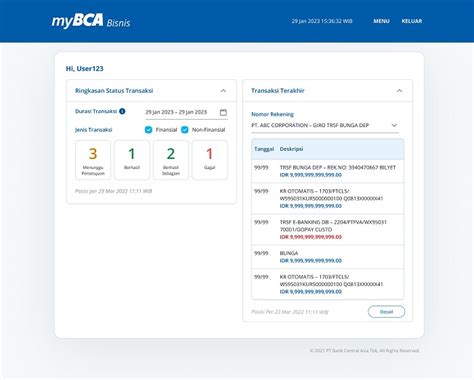Click the Hi, User123 greeting
Screen dimensions: 474x380
click(x=85, y=69)
